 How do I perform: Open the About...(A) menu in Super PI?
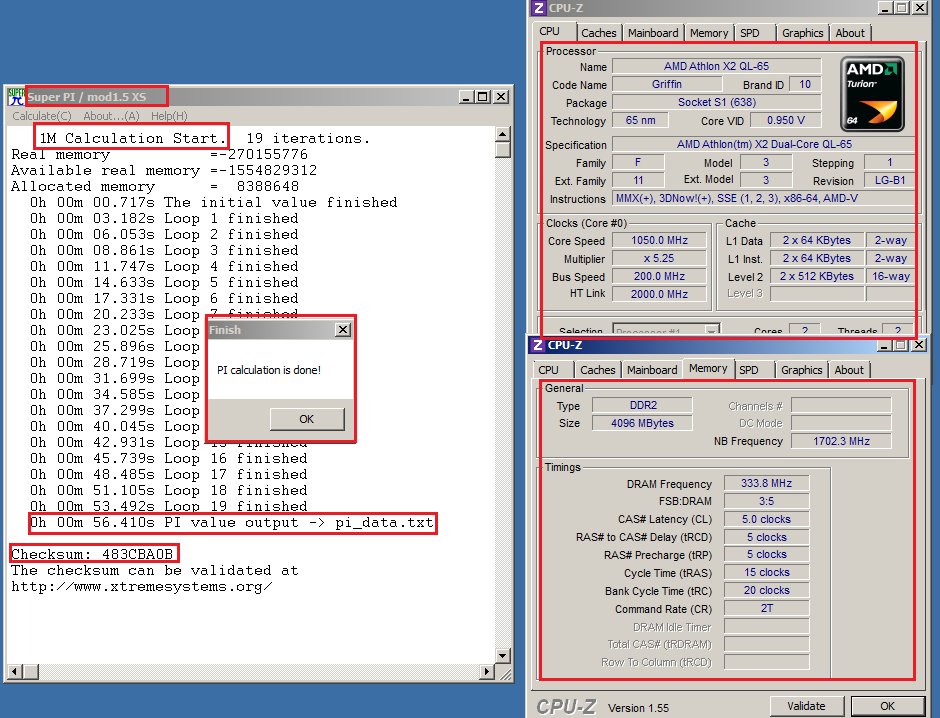coord(112,116)
